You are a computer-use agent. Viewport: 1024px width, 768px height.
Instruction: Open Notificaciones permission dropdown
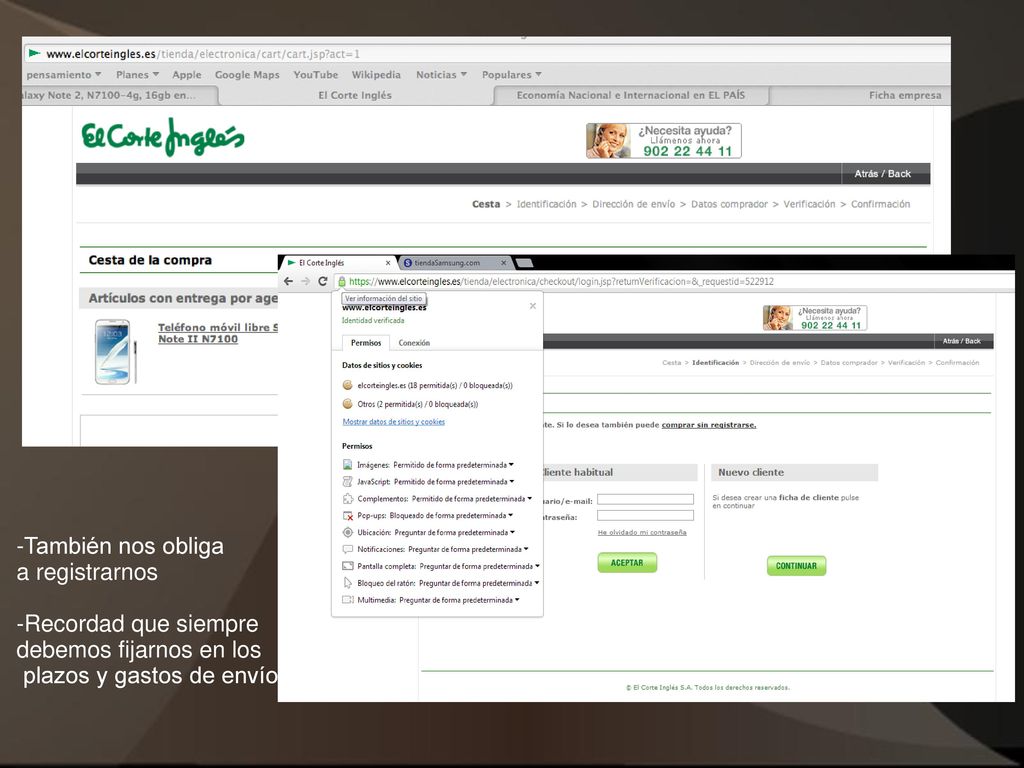[526, 549]
